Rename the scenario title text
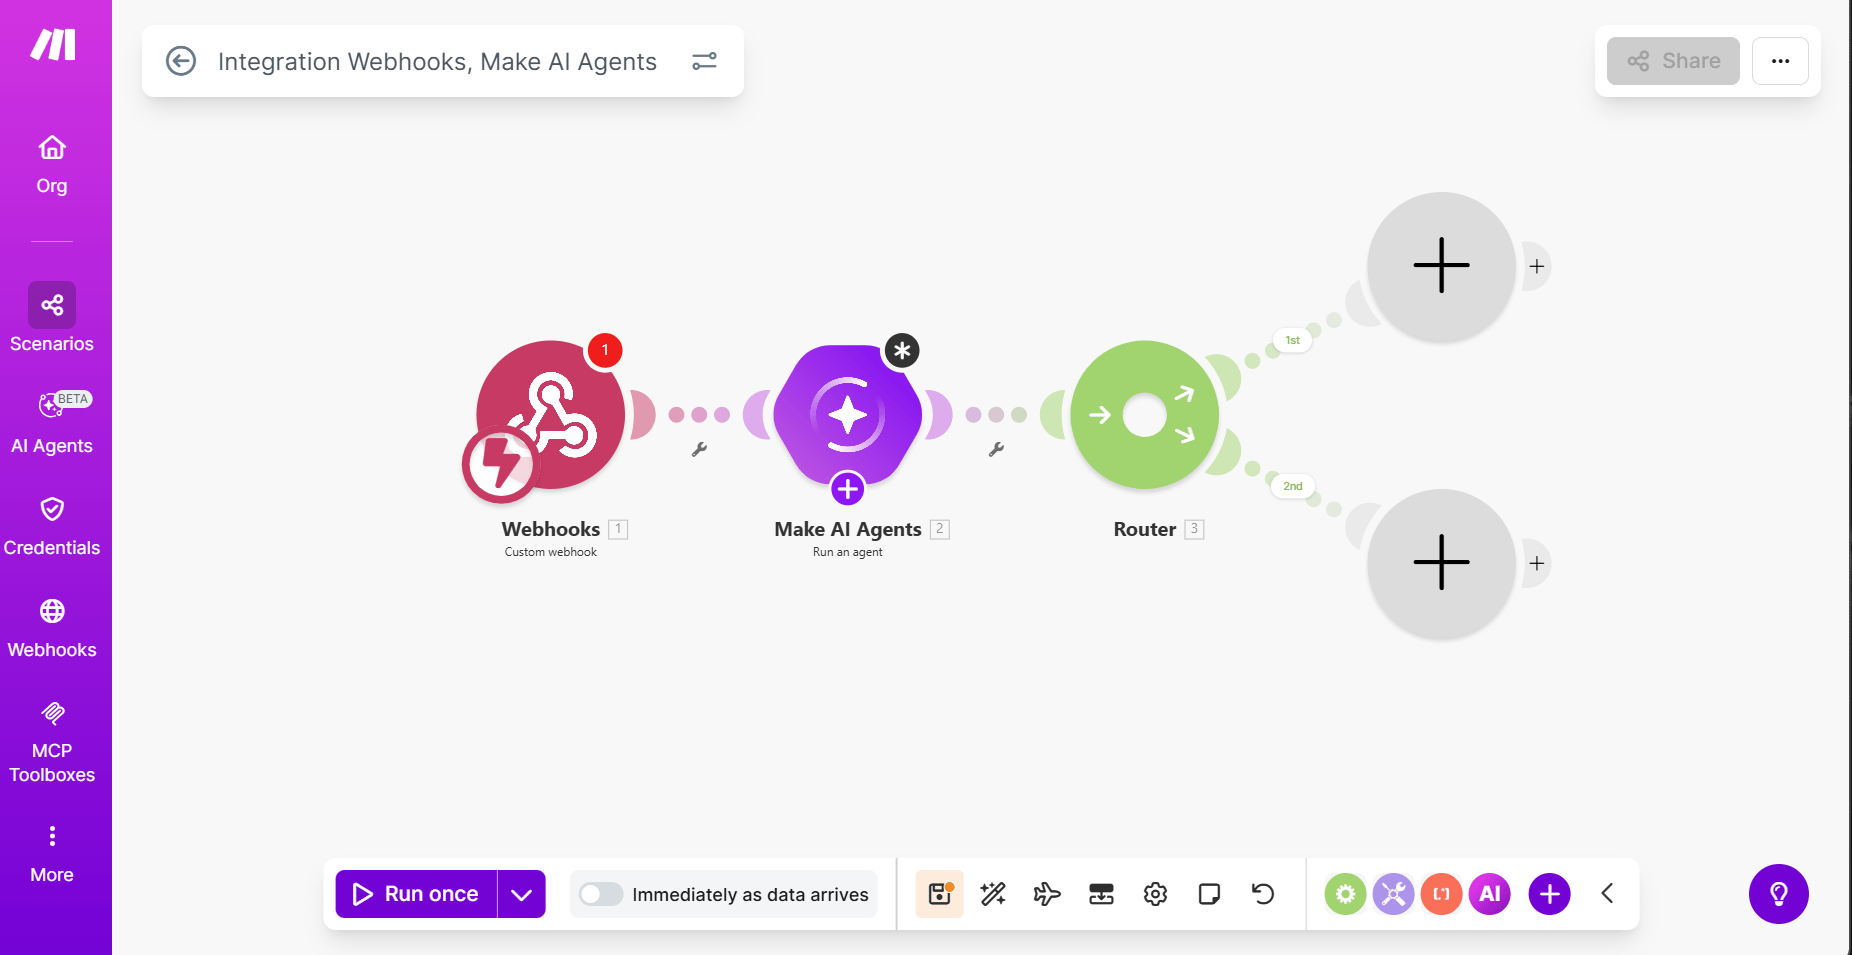The height and width of the screenshot is (955, 1852). 437,62
